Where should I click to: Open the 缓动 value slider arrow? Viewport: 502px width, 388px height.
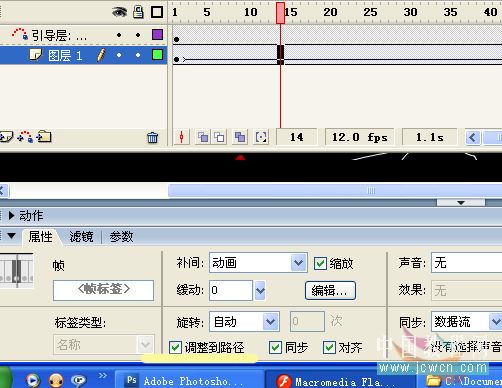[x=260, y=290]
